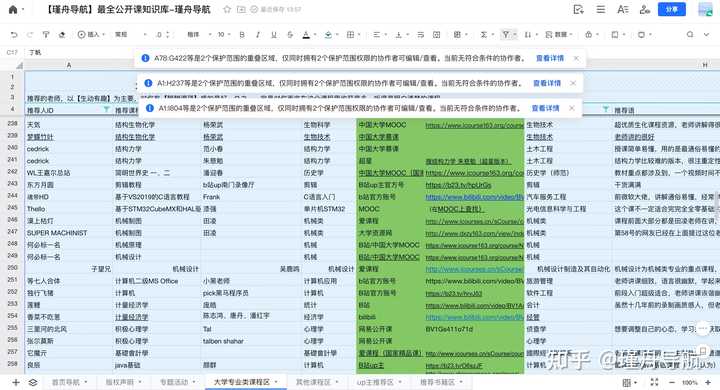The image size is (720, 390).
Task: Click the text translate icon at top right
Action: click(623, 9)
